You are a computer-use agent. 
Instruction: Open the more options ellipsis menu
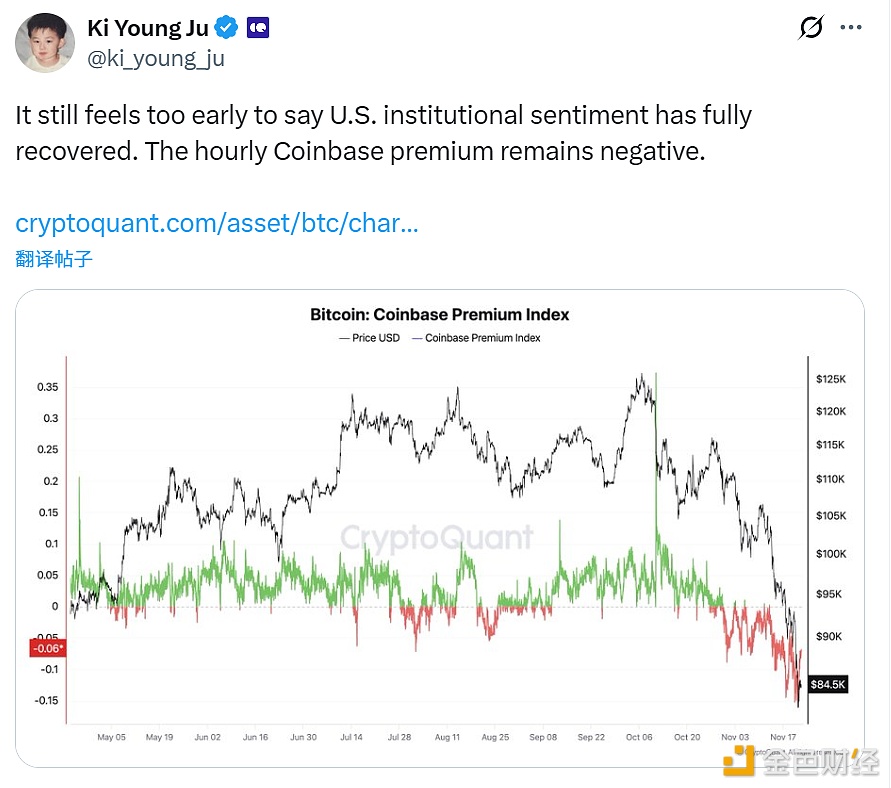852,27
